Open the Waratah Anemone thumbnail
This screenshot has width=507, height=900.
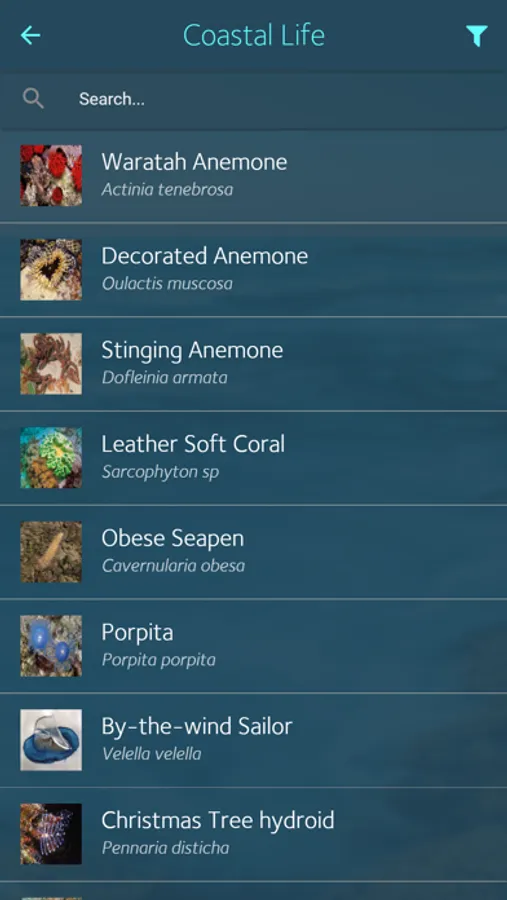point(51,175)
